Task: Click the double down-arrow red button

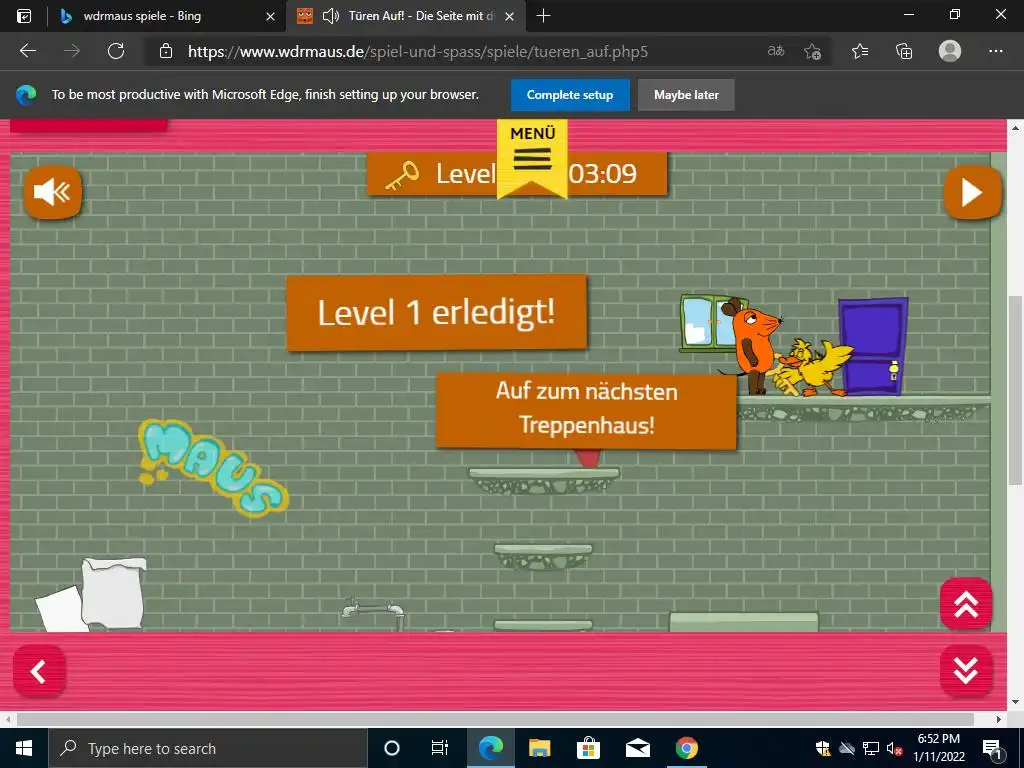Action: click(966, 671)
